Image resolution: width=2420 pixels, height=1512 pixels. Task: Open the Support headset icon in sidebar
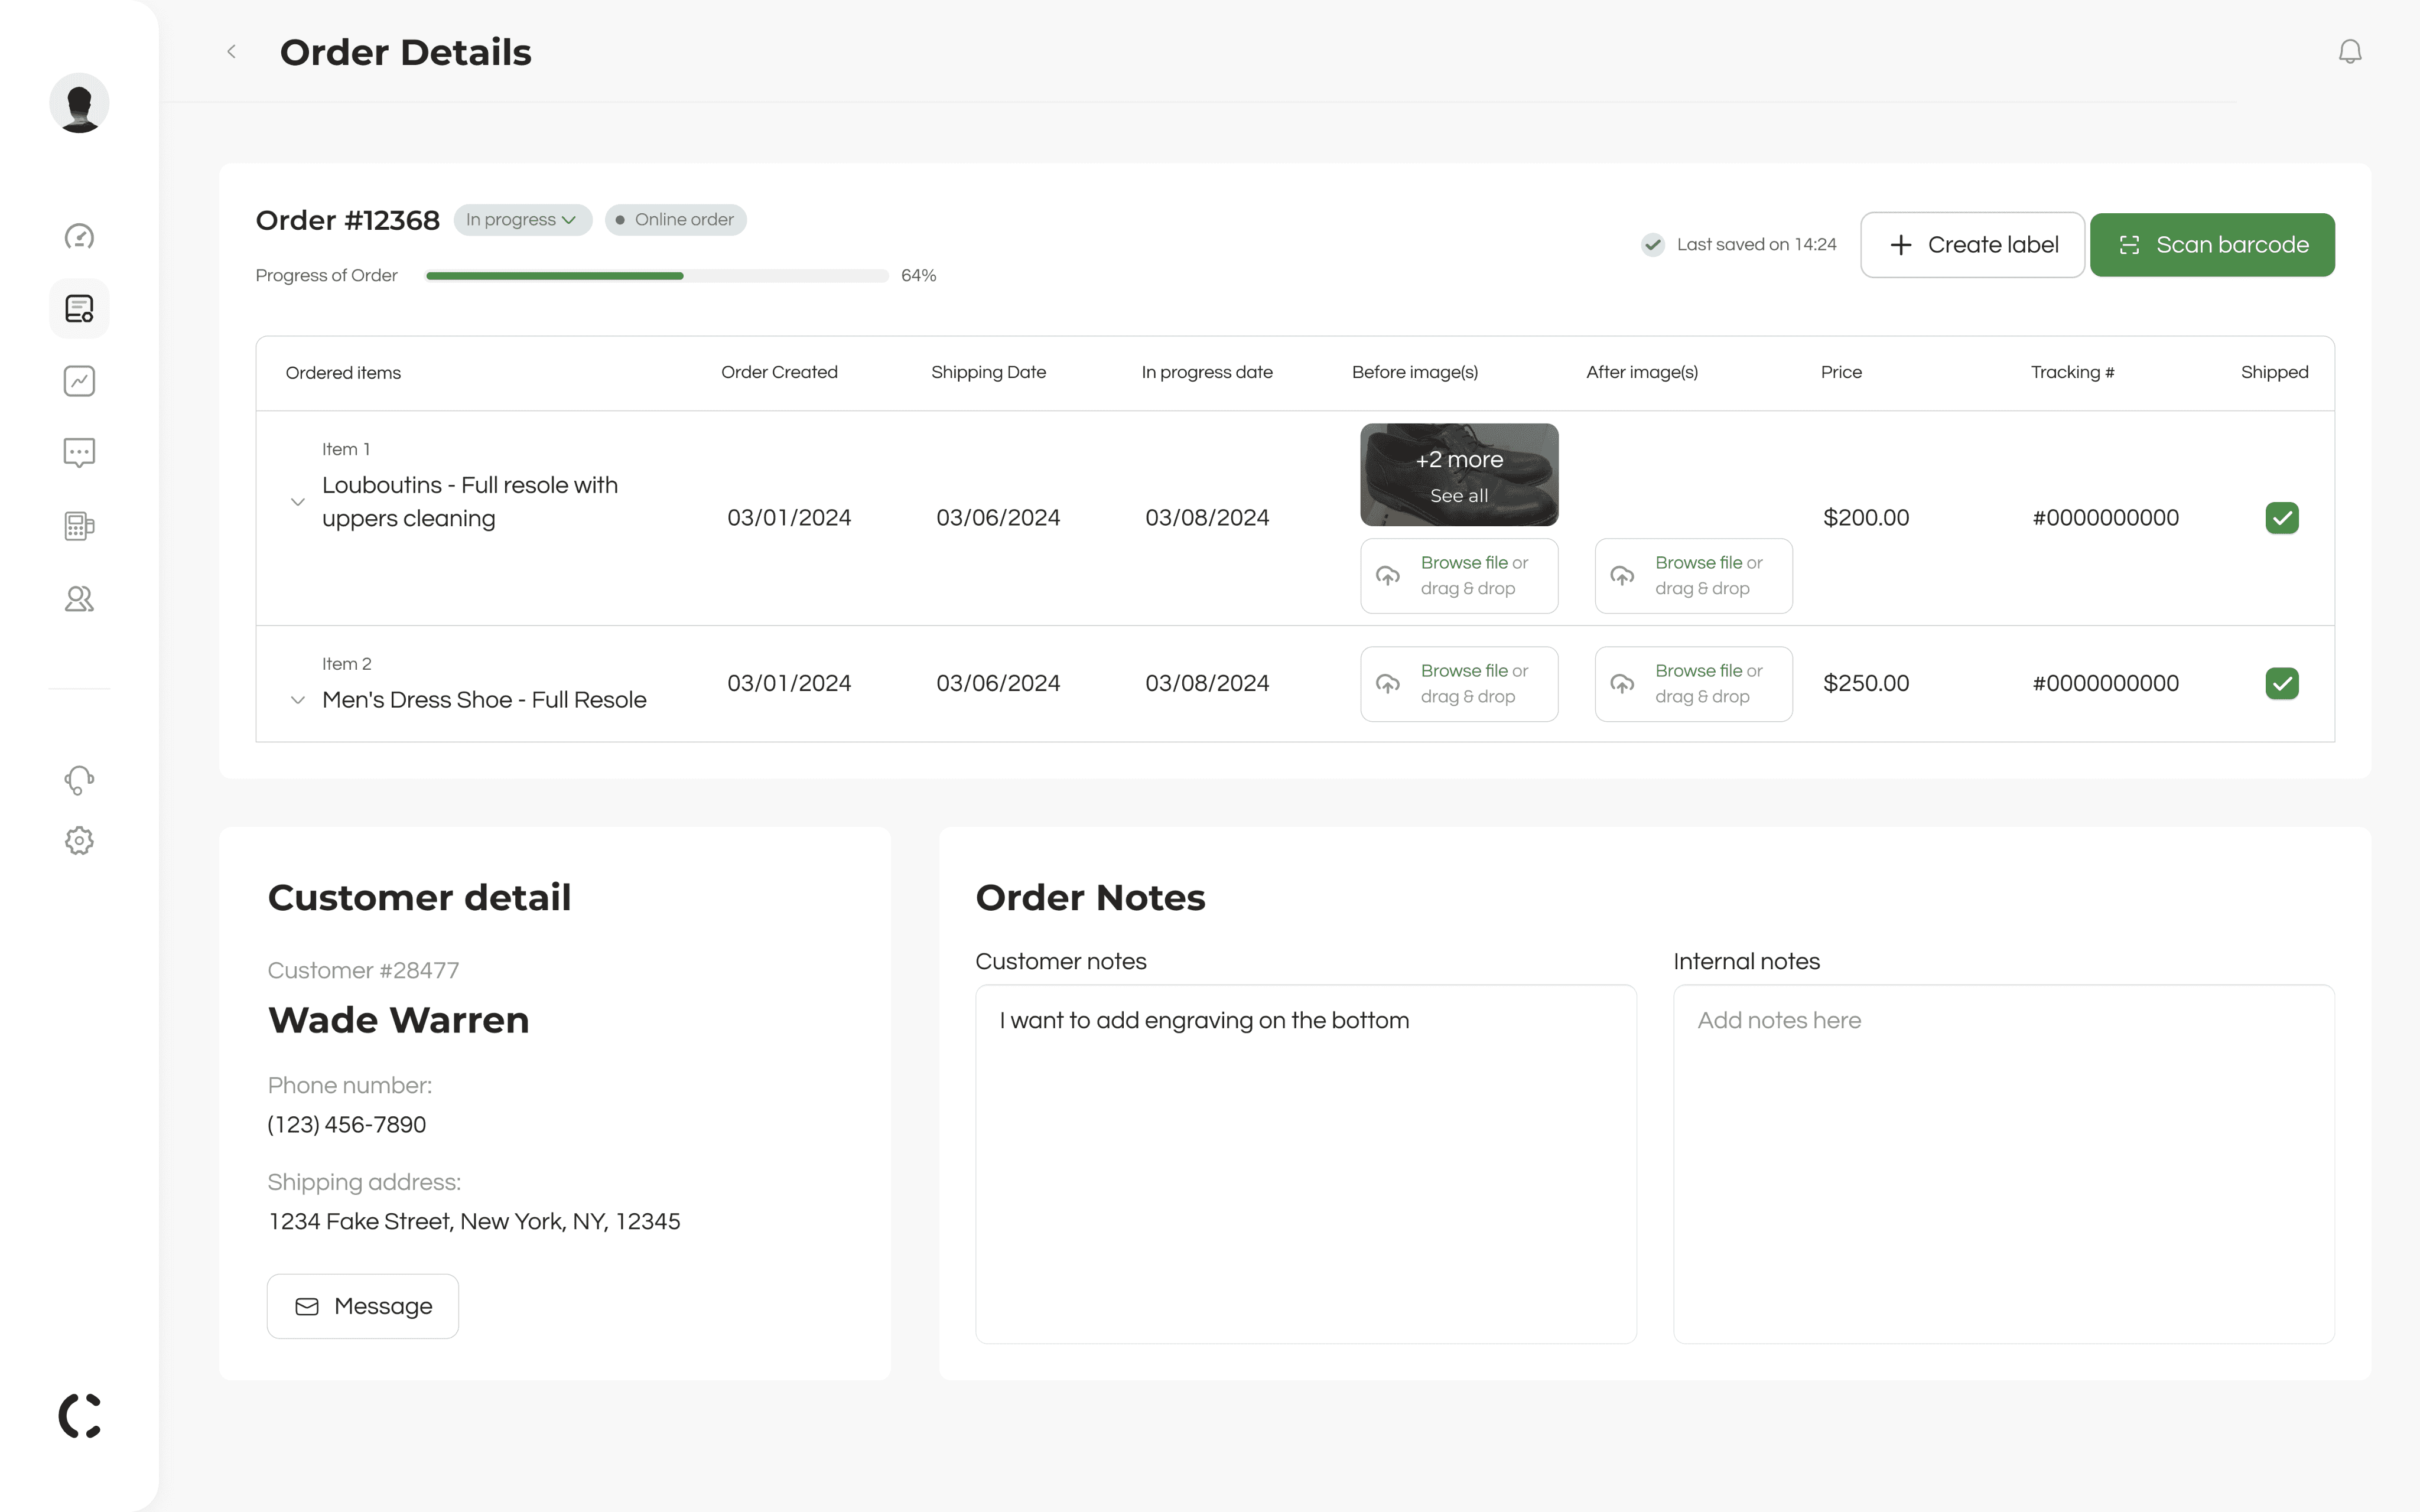pos(79,780)
